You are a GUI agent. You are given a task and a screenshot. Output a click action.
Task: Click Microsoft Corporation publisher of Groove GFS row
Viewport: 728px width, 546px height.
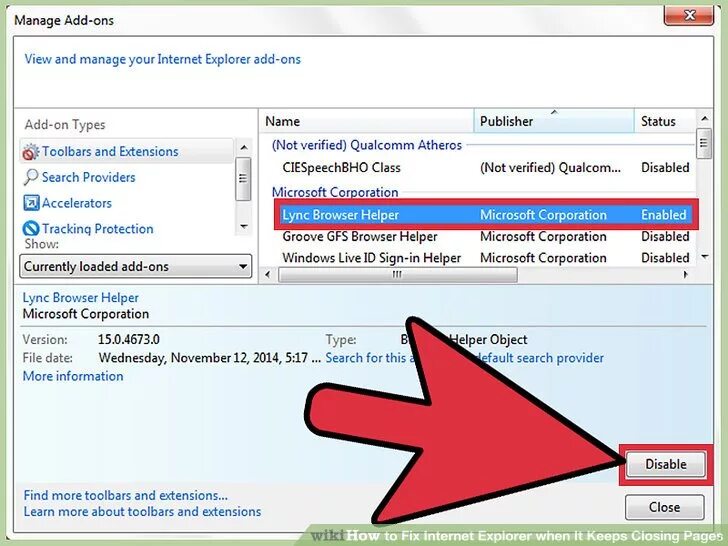pyautogui.click(x=543, y=237)
